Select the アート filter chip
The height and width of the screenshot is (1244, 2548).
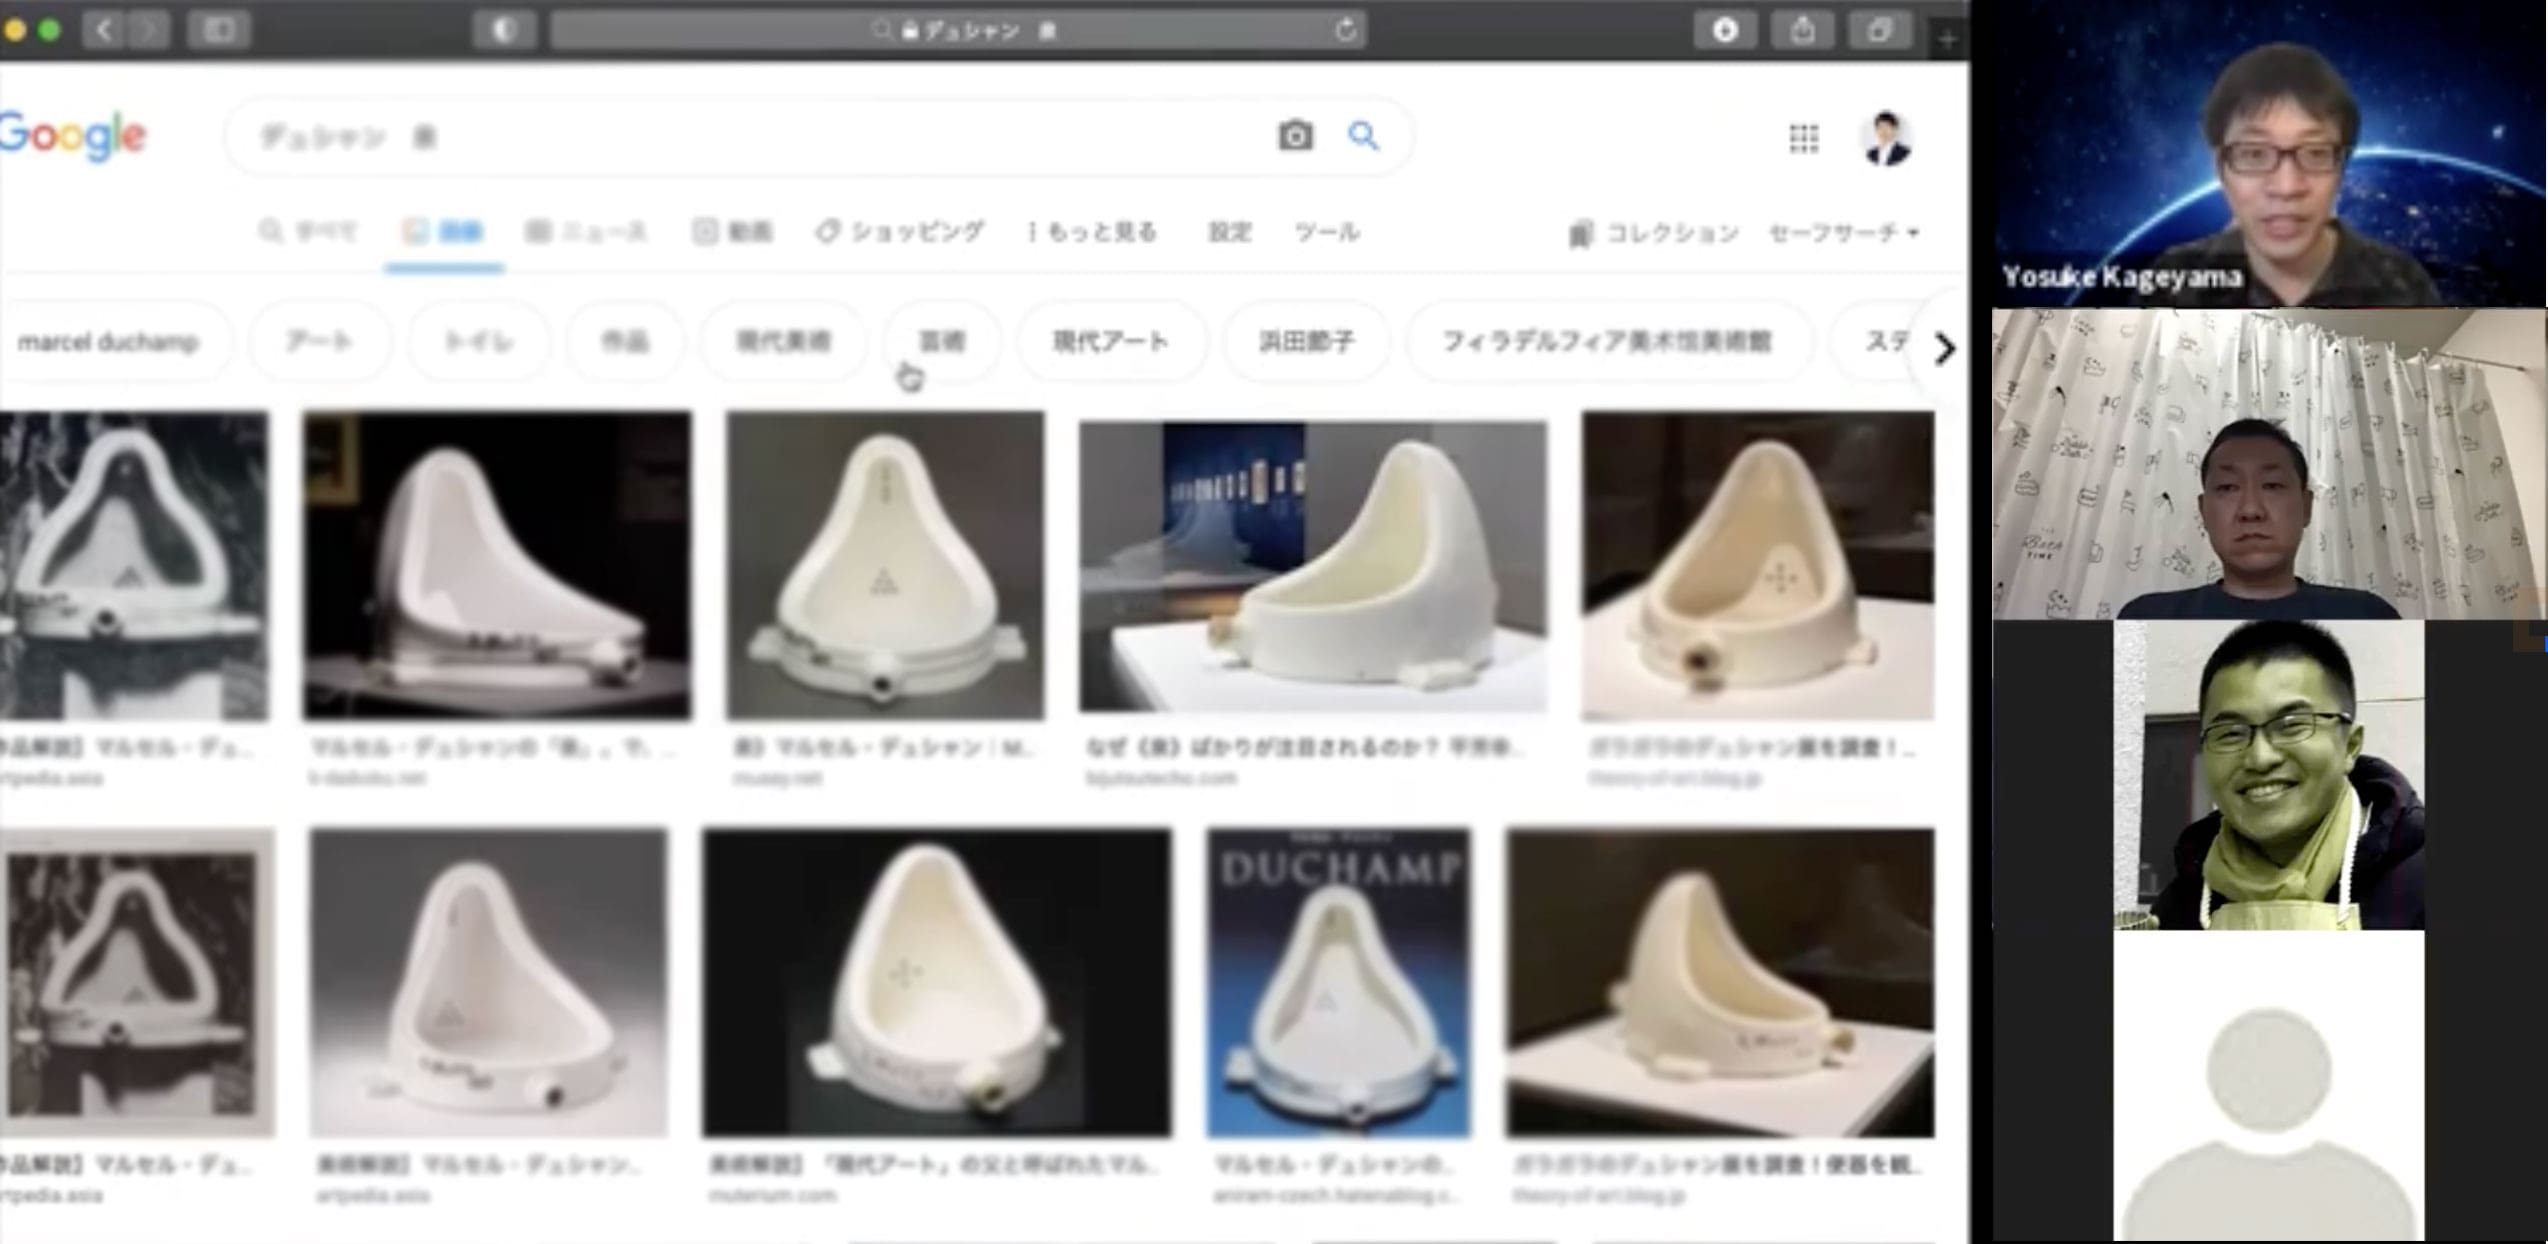coord(319,342)
